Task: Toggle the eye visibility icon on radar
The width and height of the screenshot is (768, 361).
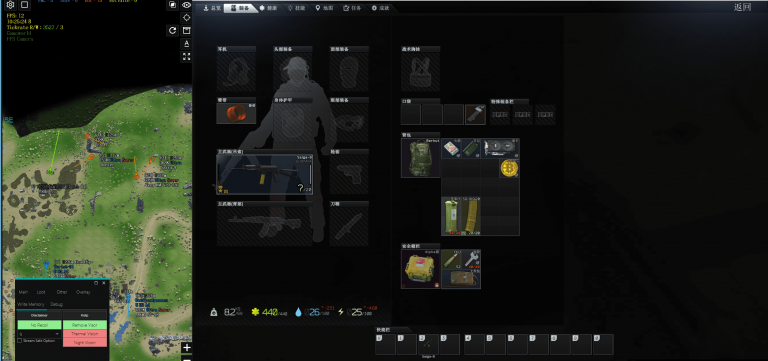Action: point(187,5)
